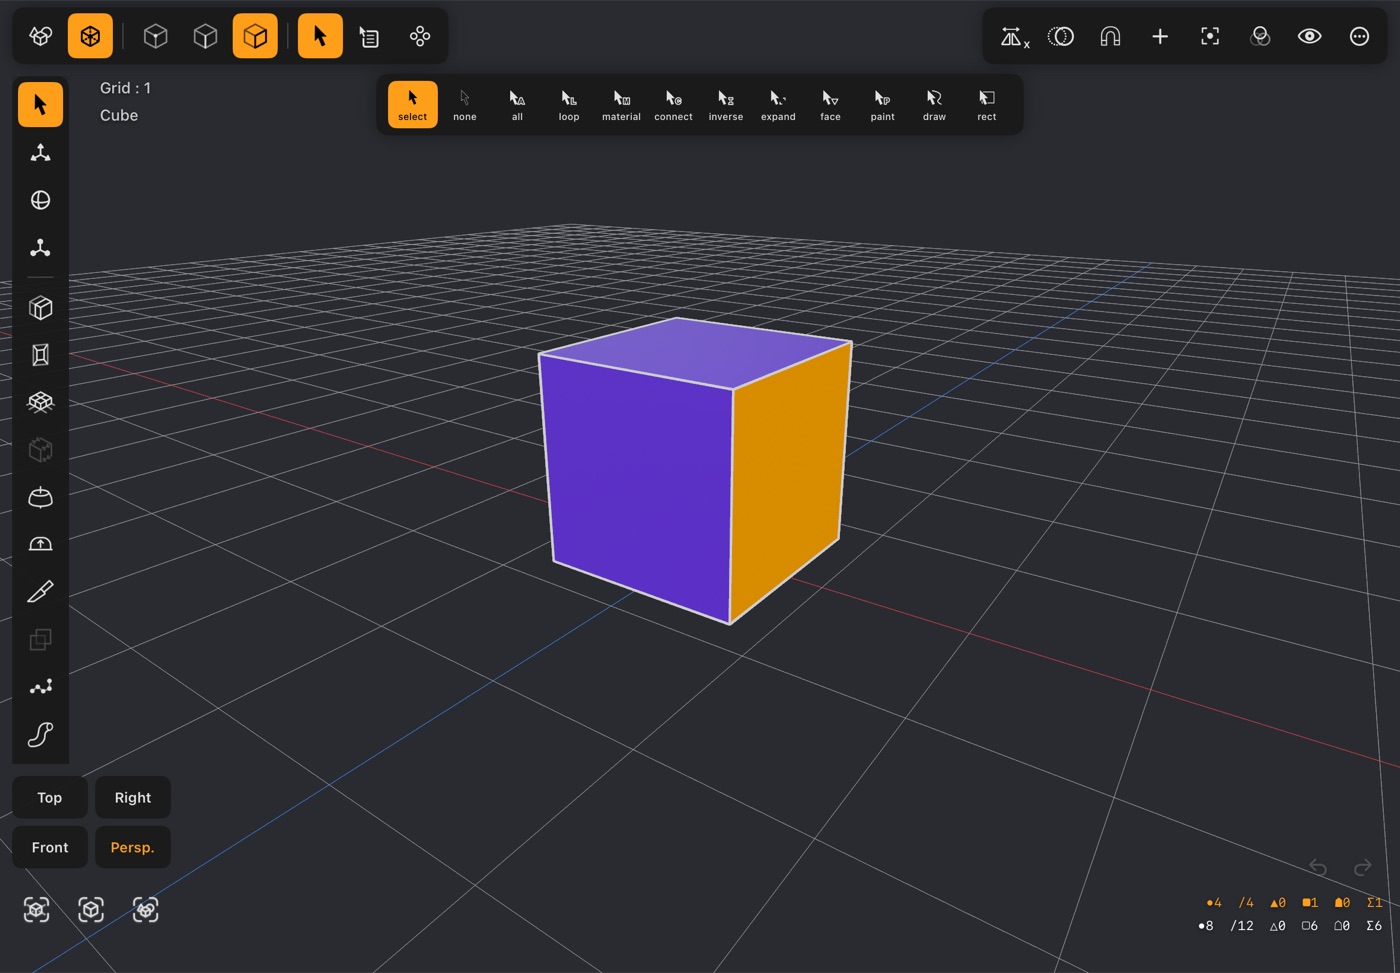Image resolution: width=1400 pixels, height=973 pixels.
Task: Click the redo arrow button
Action: pos(1362,867)
